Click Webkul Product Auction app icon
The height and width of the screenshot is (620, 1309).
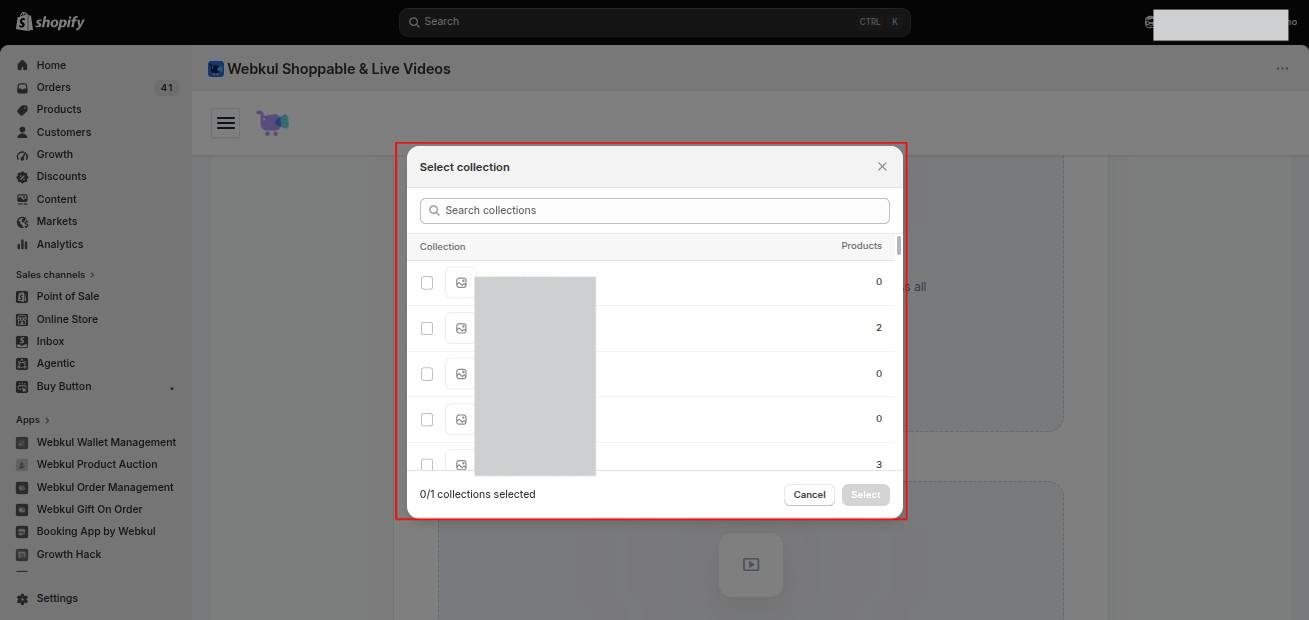[x=23, y=464]
